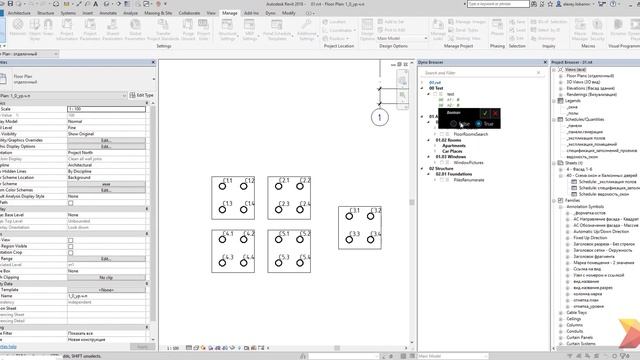Close the Dyno Browser panel
The image size is (640, 360).
(545, 62)
